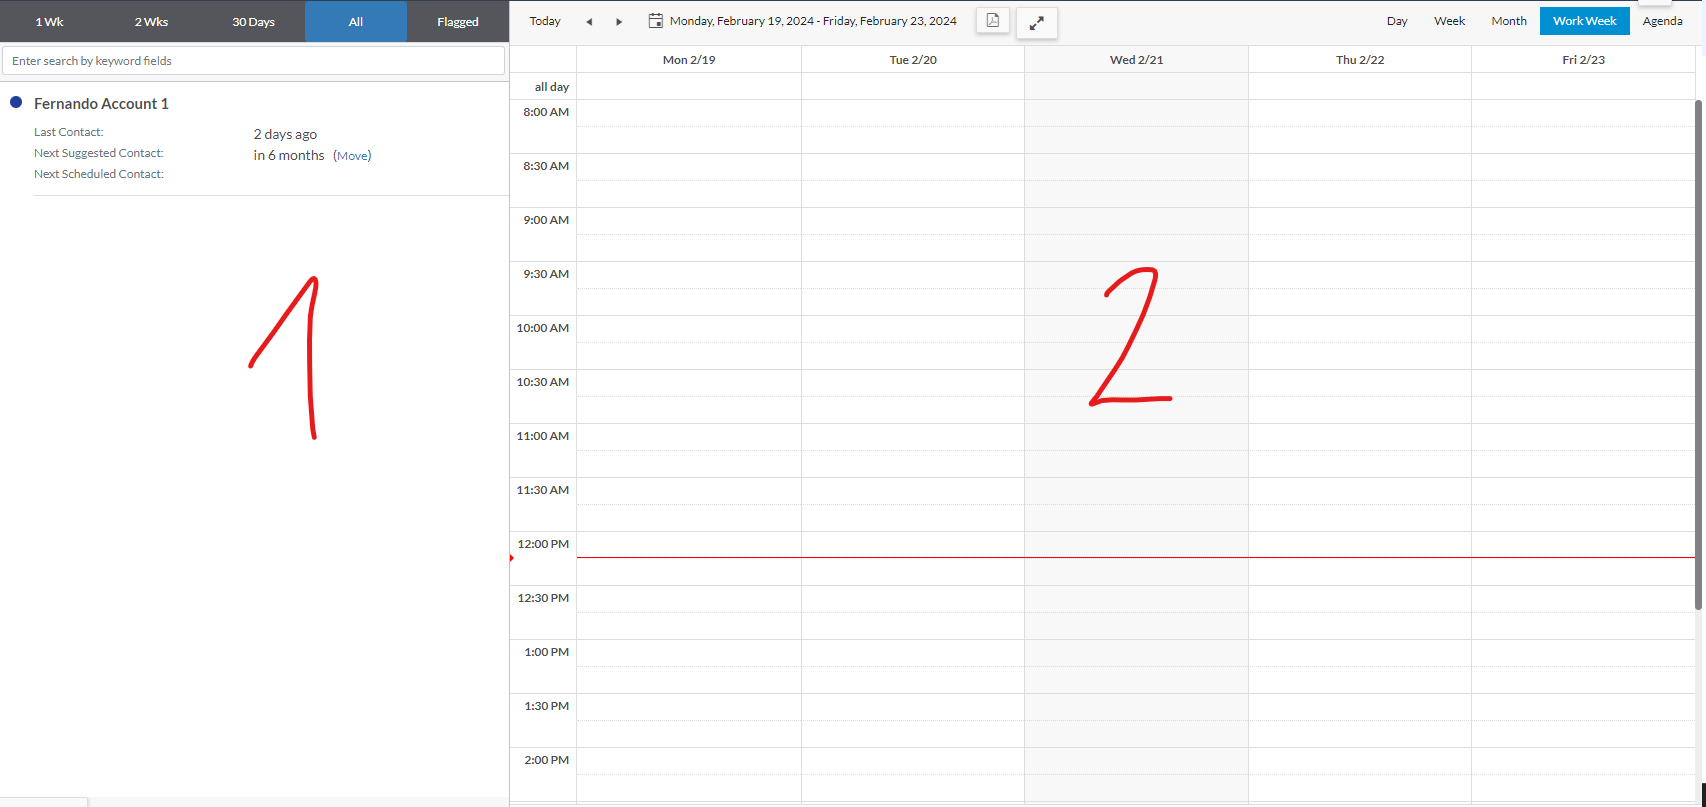
Task: Click the calendar vertical scrollbar
Action: pos(1698,350)
